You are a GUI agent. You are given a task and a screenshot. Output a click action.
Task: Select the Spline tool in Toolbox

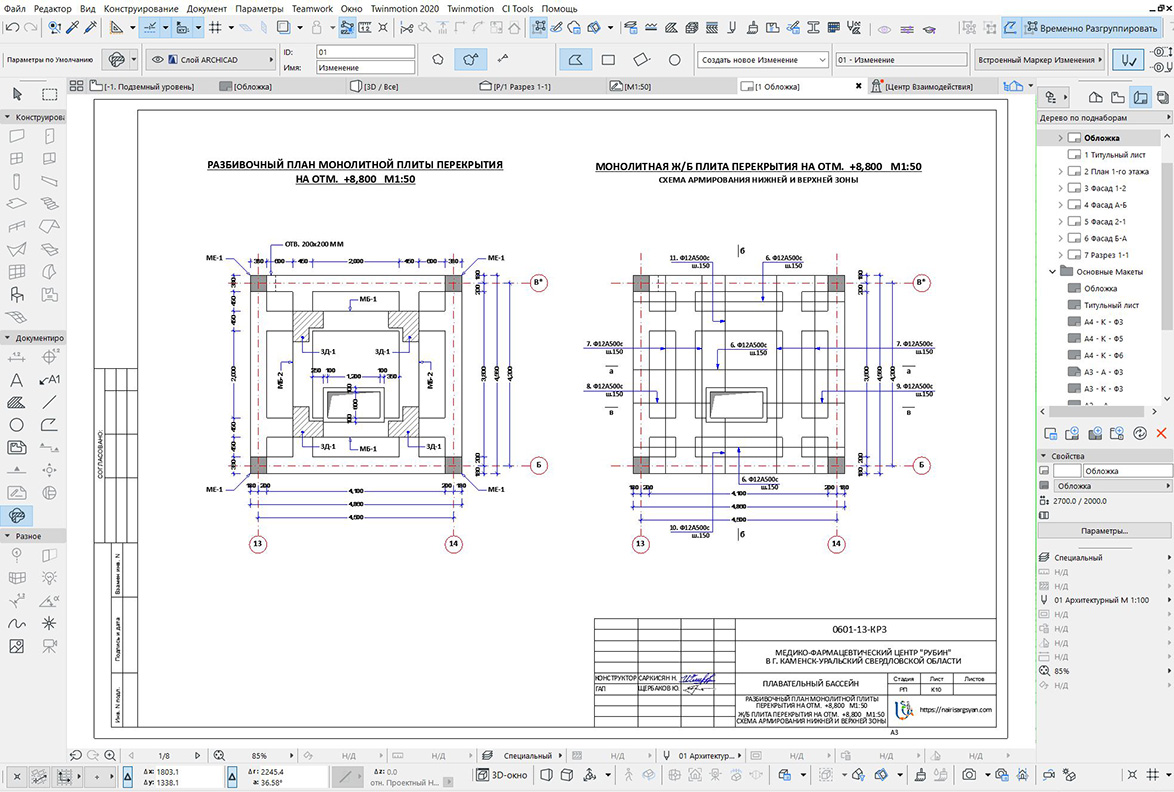click(16, 623)
